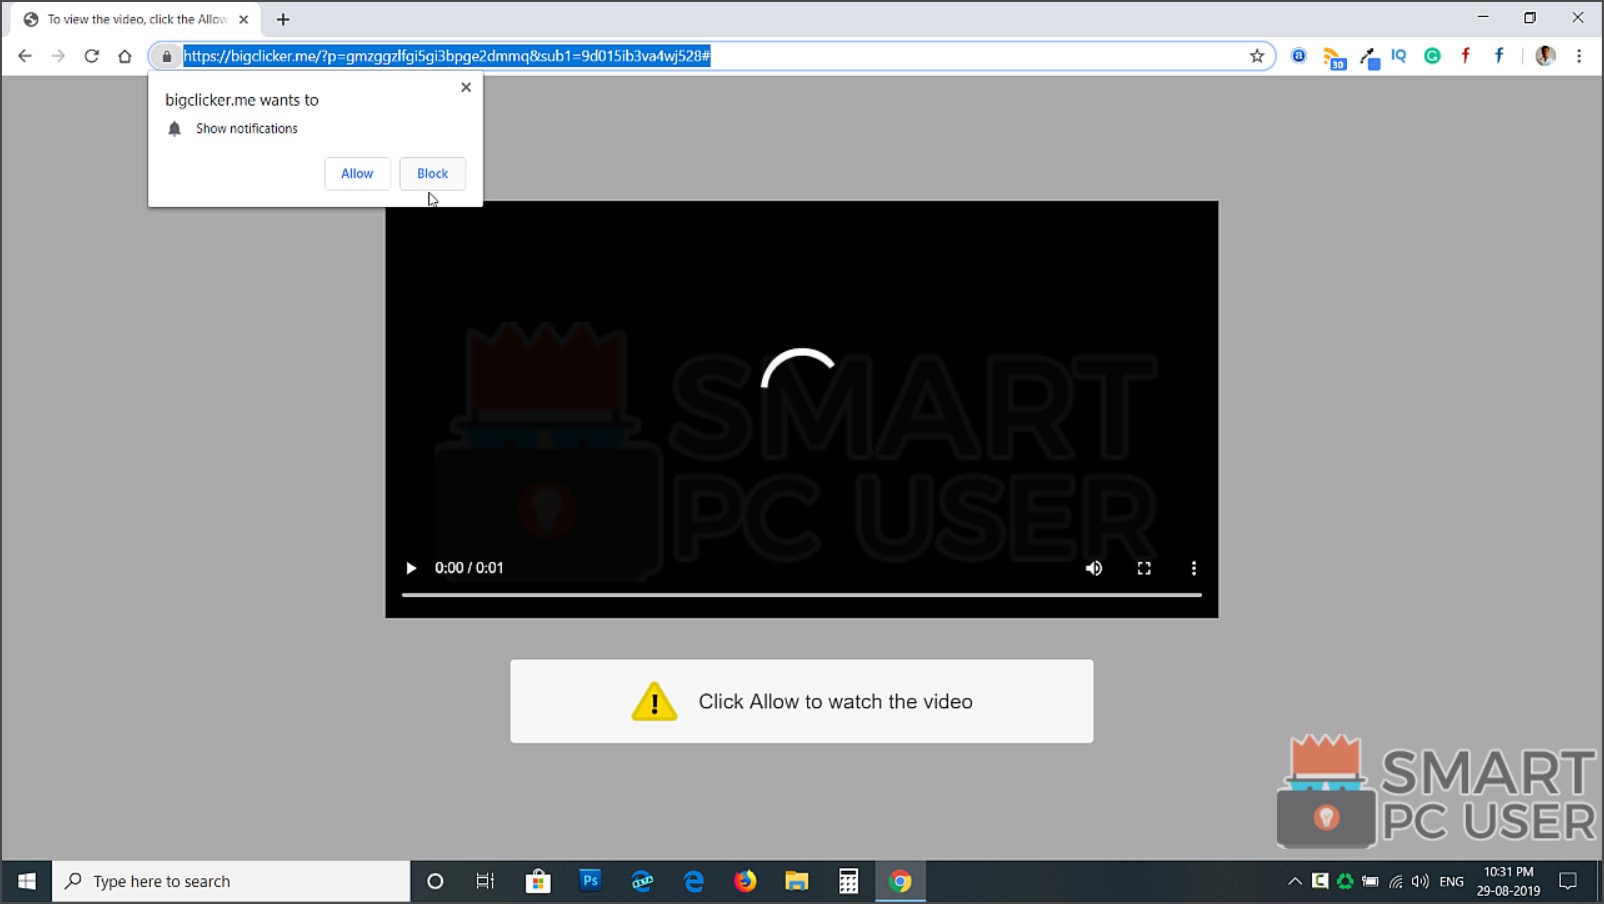1604x904 pixels.
Task: Open Photoshop from the taskbar
Action: point(590,880)
